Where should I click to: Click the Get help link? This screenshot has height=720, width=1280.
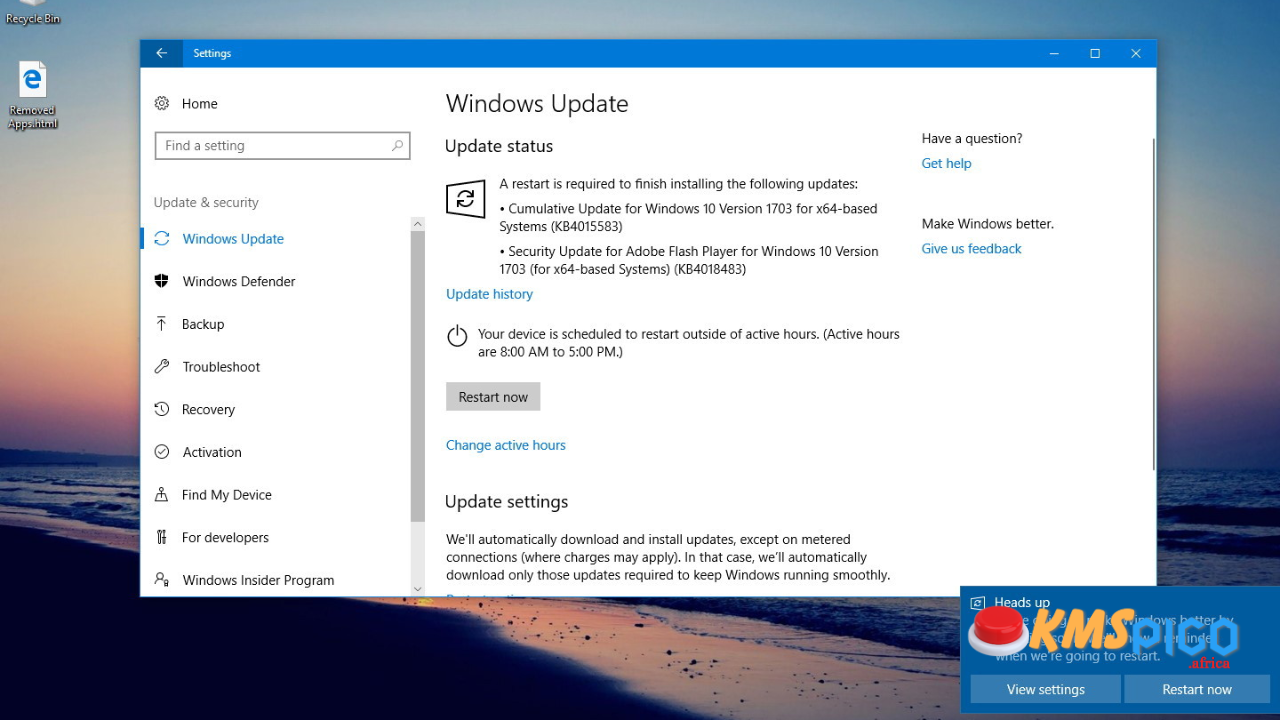click(x=946, y=163)
